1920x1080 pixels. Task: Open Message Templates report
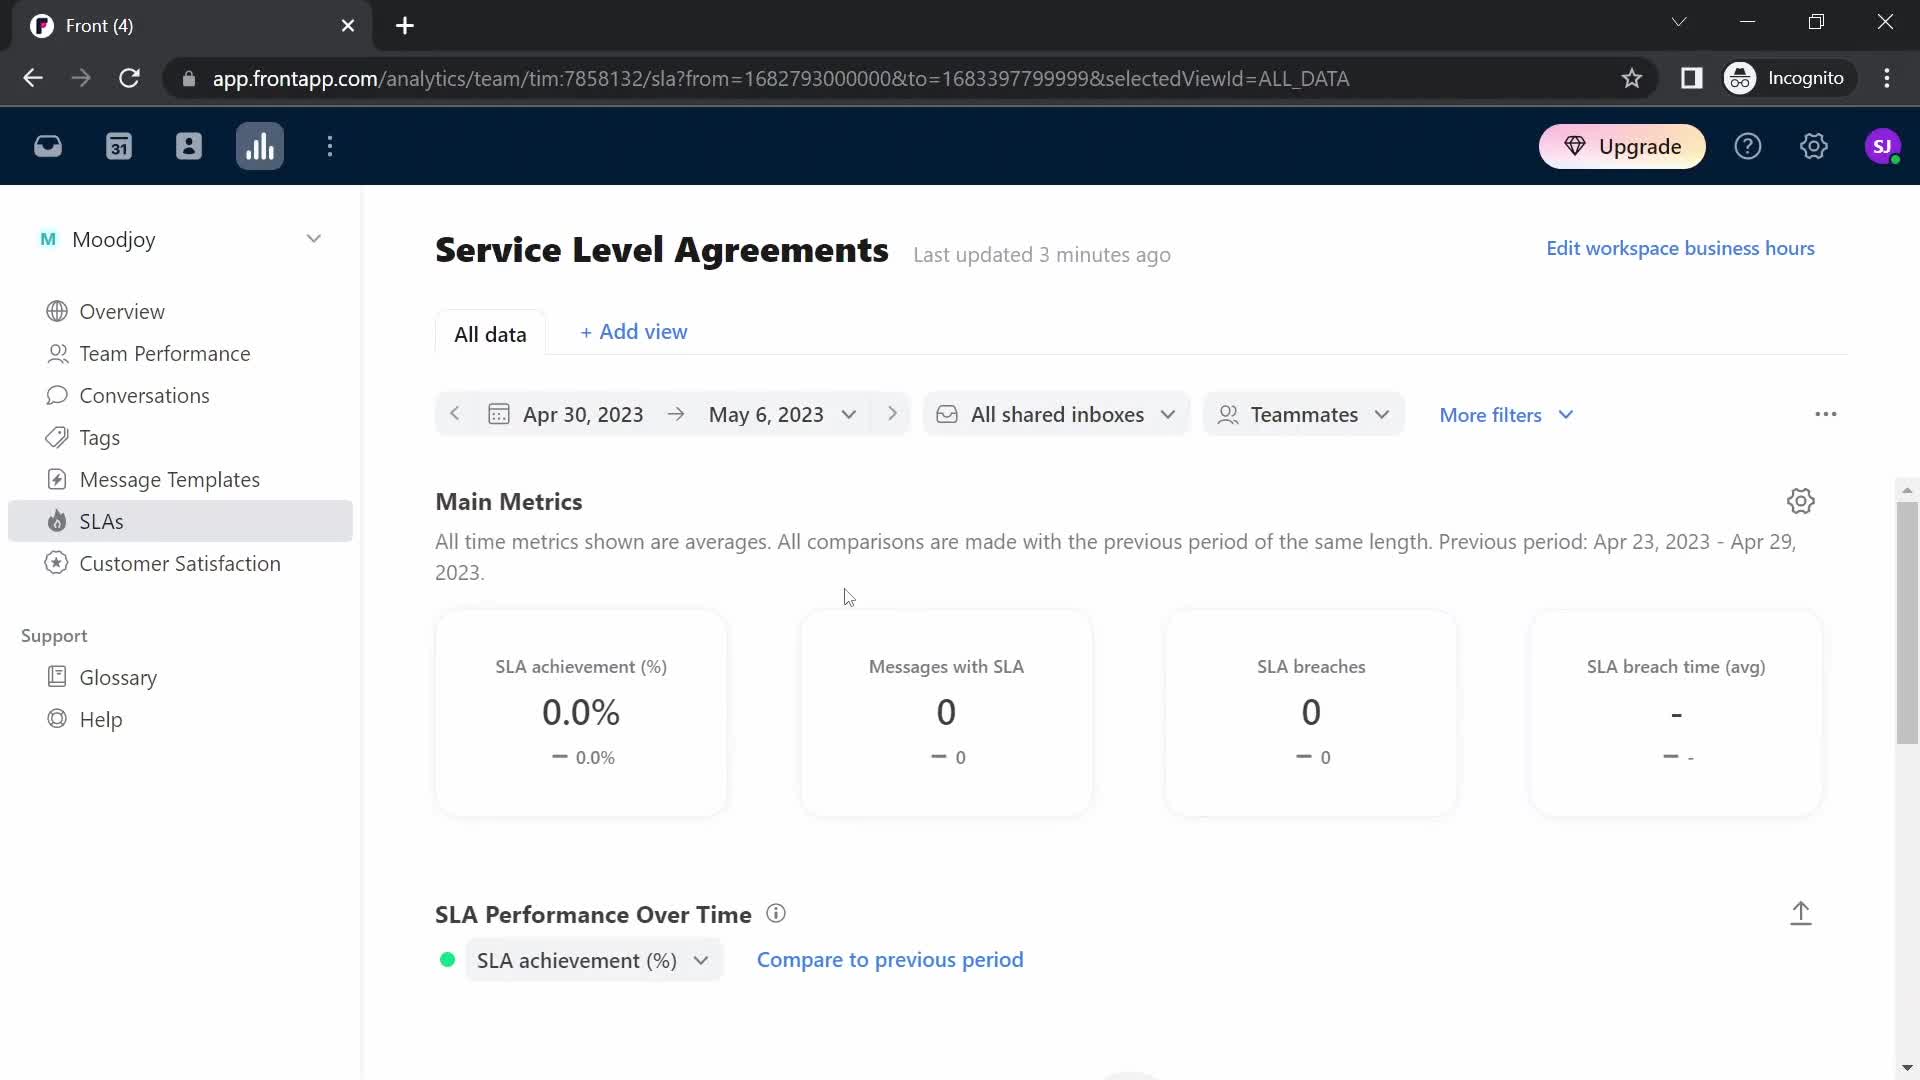tap(169, 480)
